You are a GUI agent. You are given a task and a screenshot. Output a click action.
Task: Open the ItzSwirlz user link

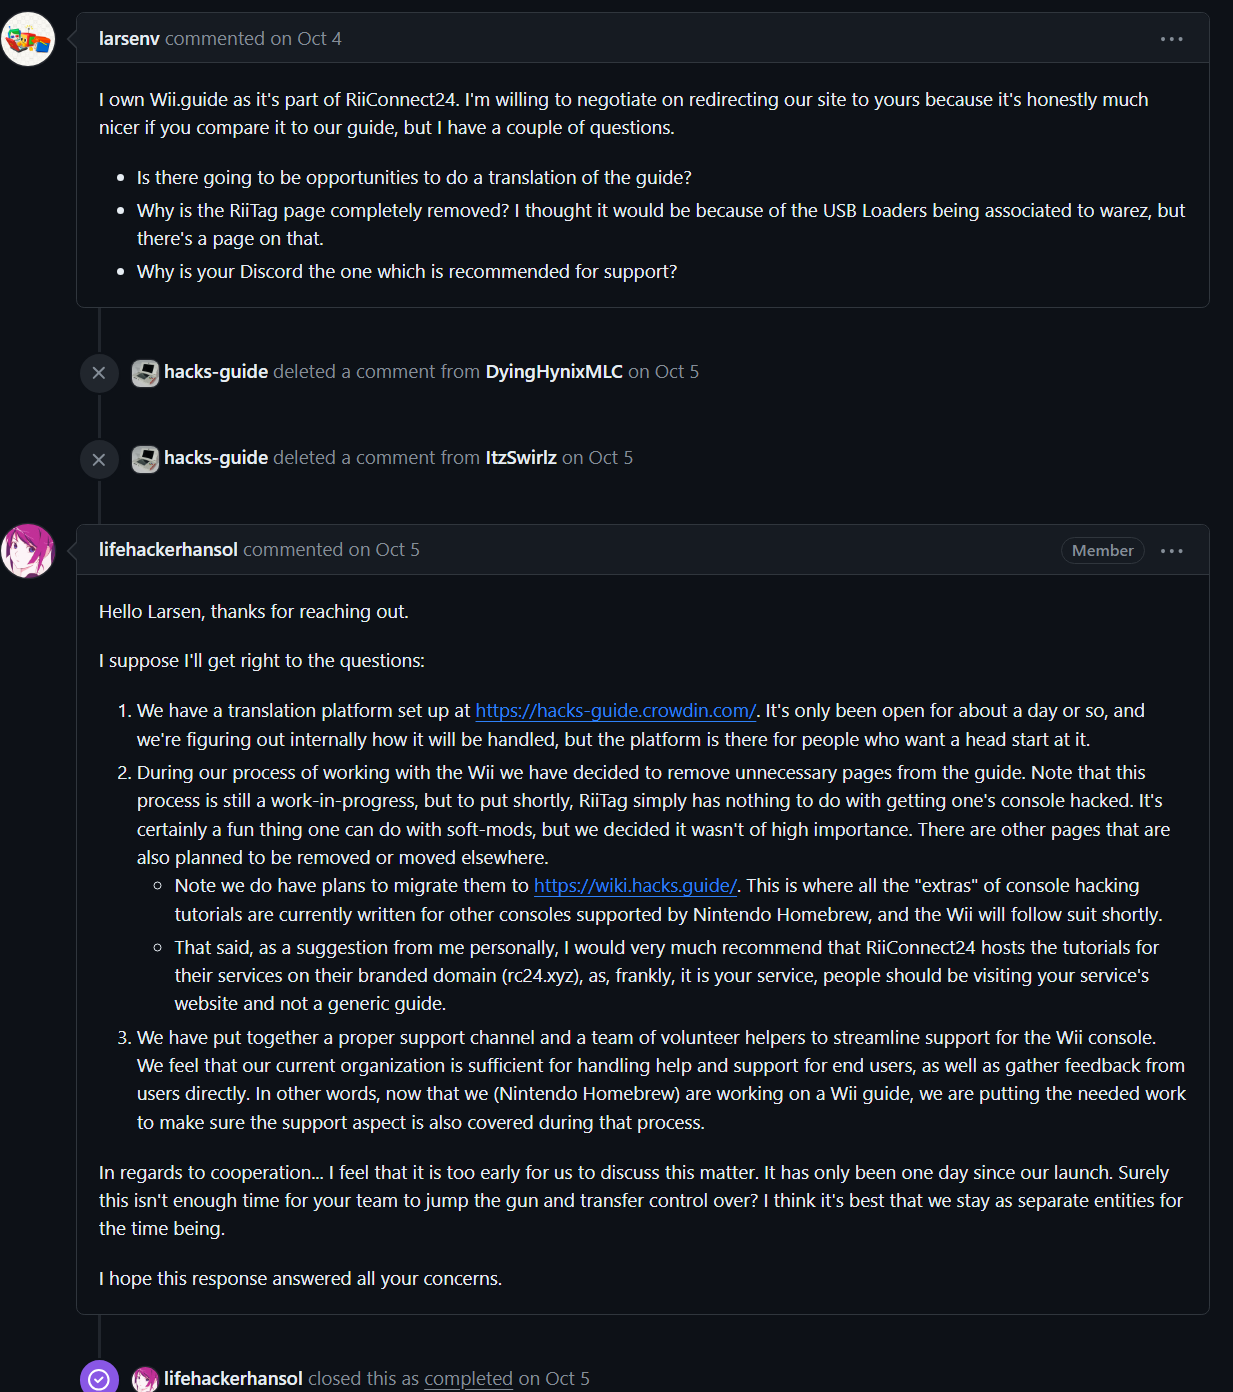(x=521, y=458)
